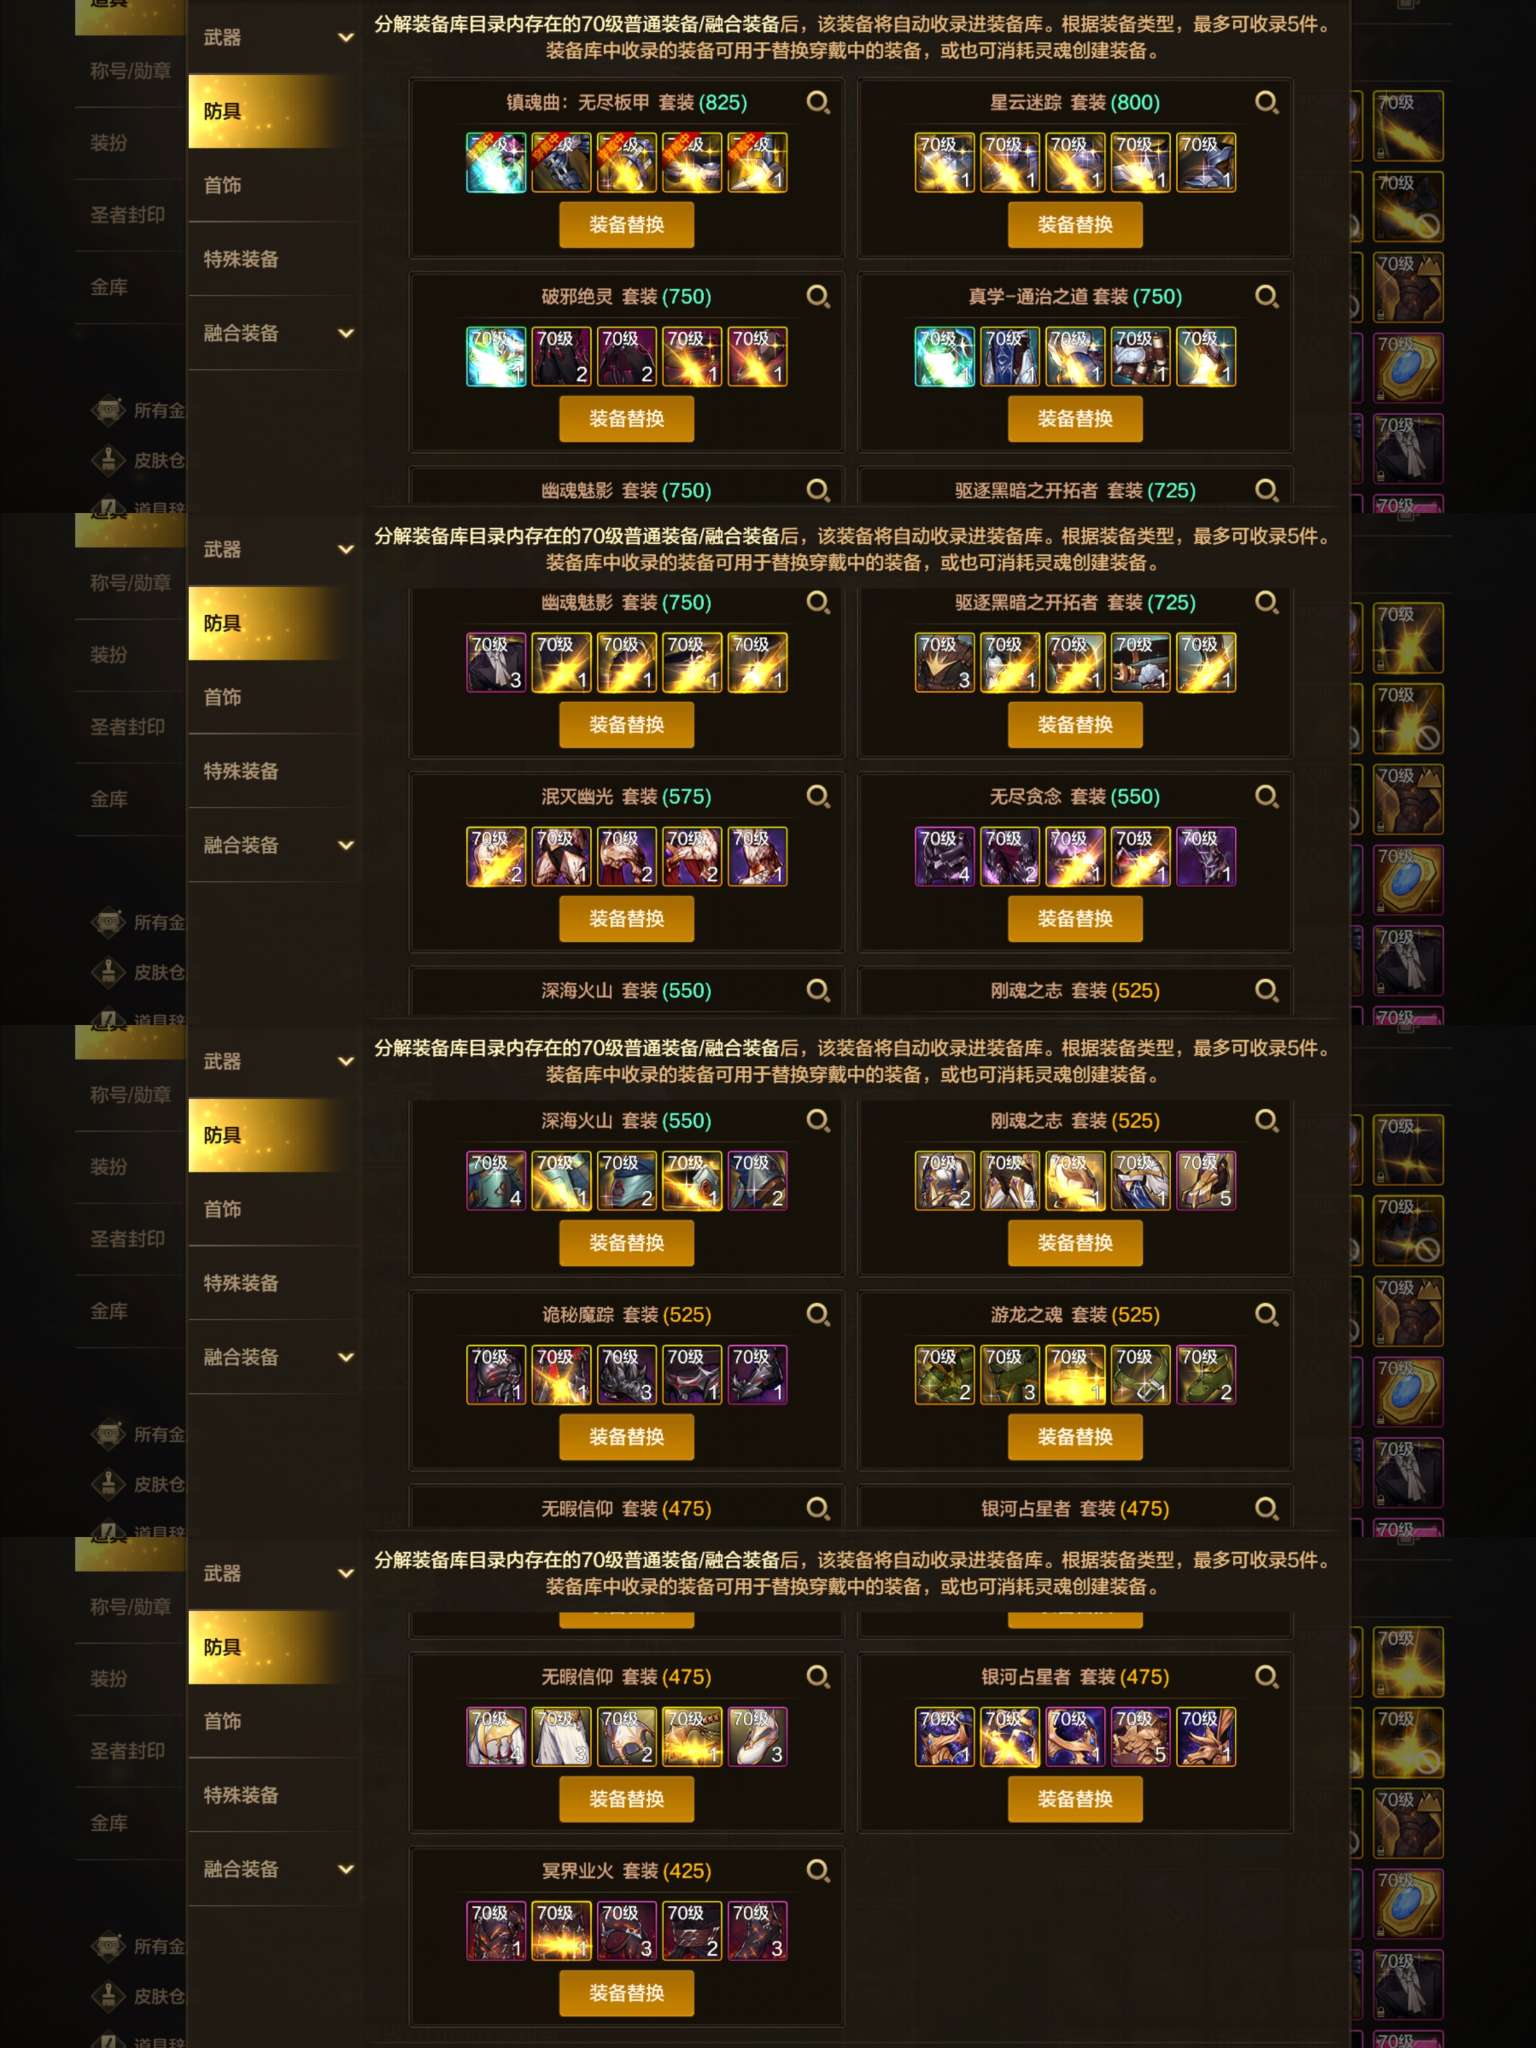Pick the first equipment icon in 镇魂曲 set
Image resolution: width=1536 pixels, height=2048 pixels.
496,162
